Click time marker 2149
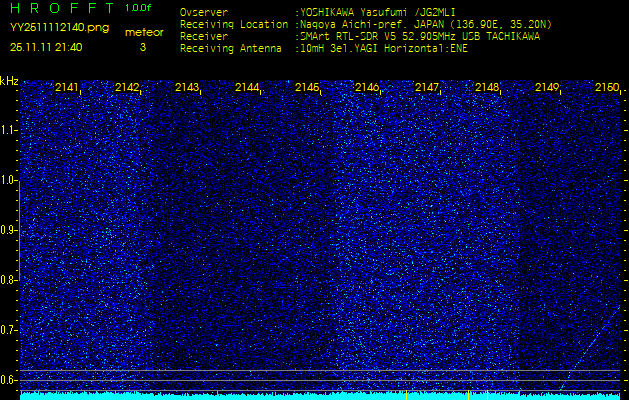Image resolution: width=629 pixels, height=400 pixels. (547, 87)
